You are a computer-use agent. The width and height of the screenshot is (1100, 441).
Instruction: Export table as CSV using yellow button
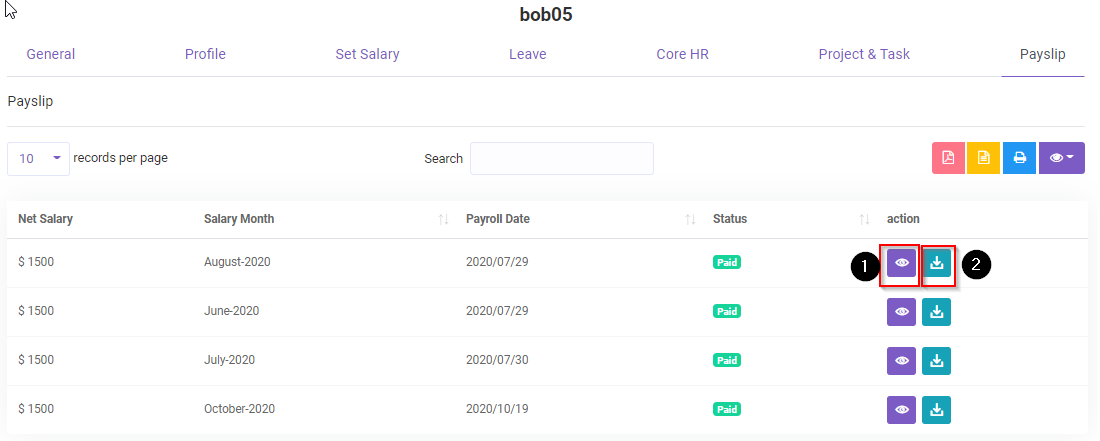[x=983, y=158]
